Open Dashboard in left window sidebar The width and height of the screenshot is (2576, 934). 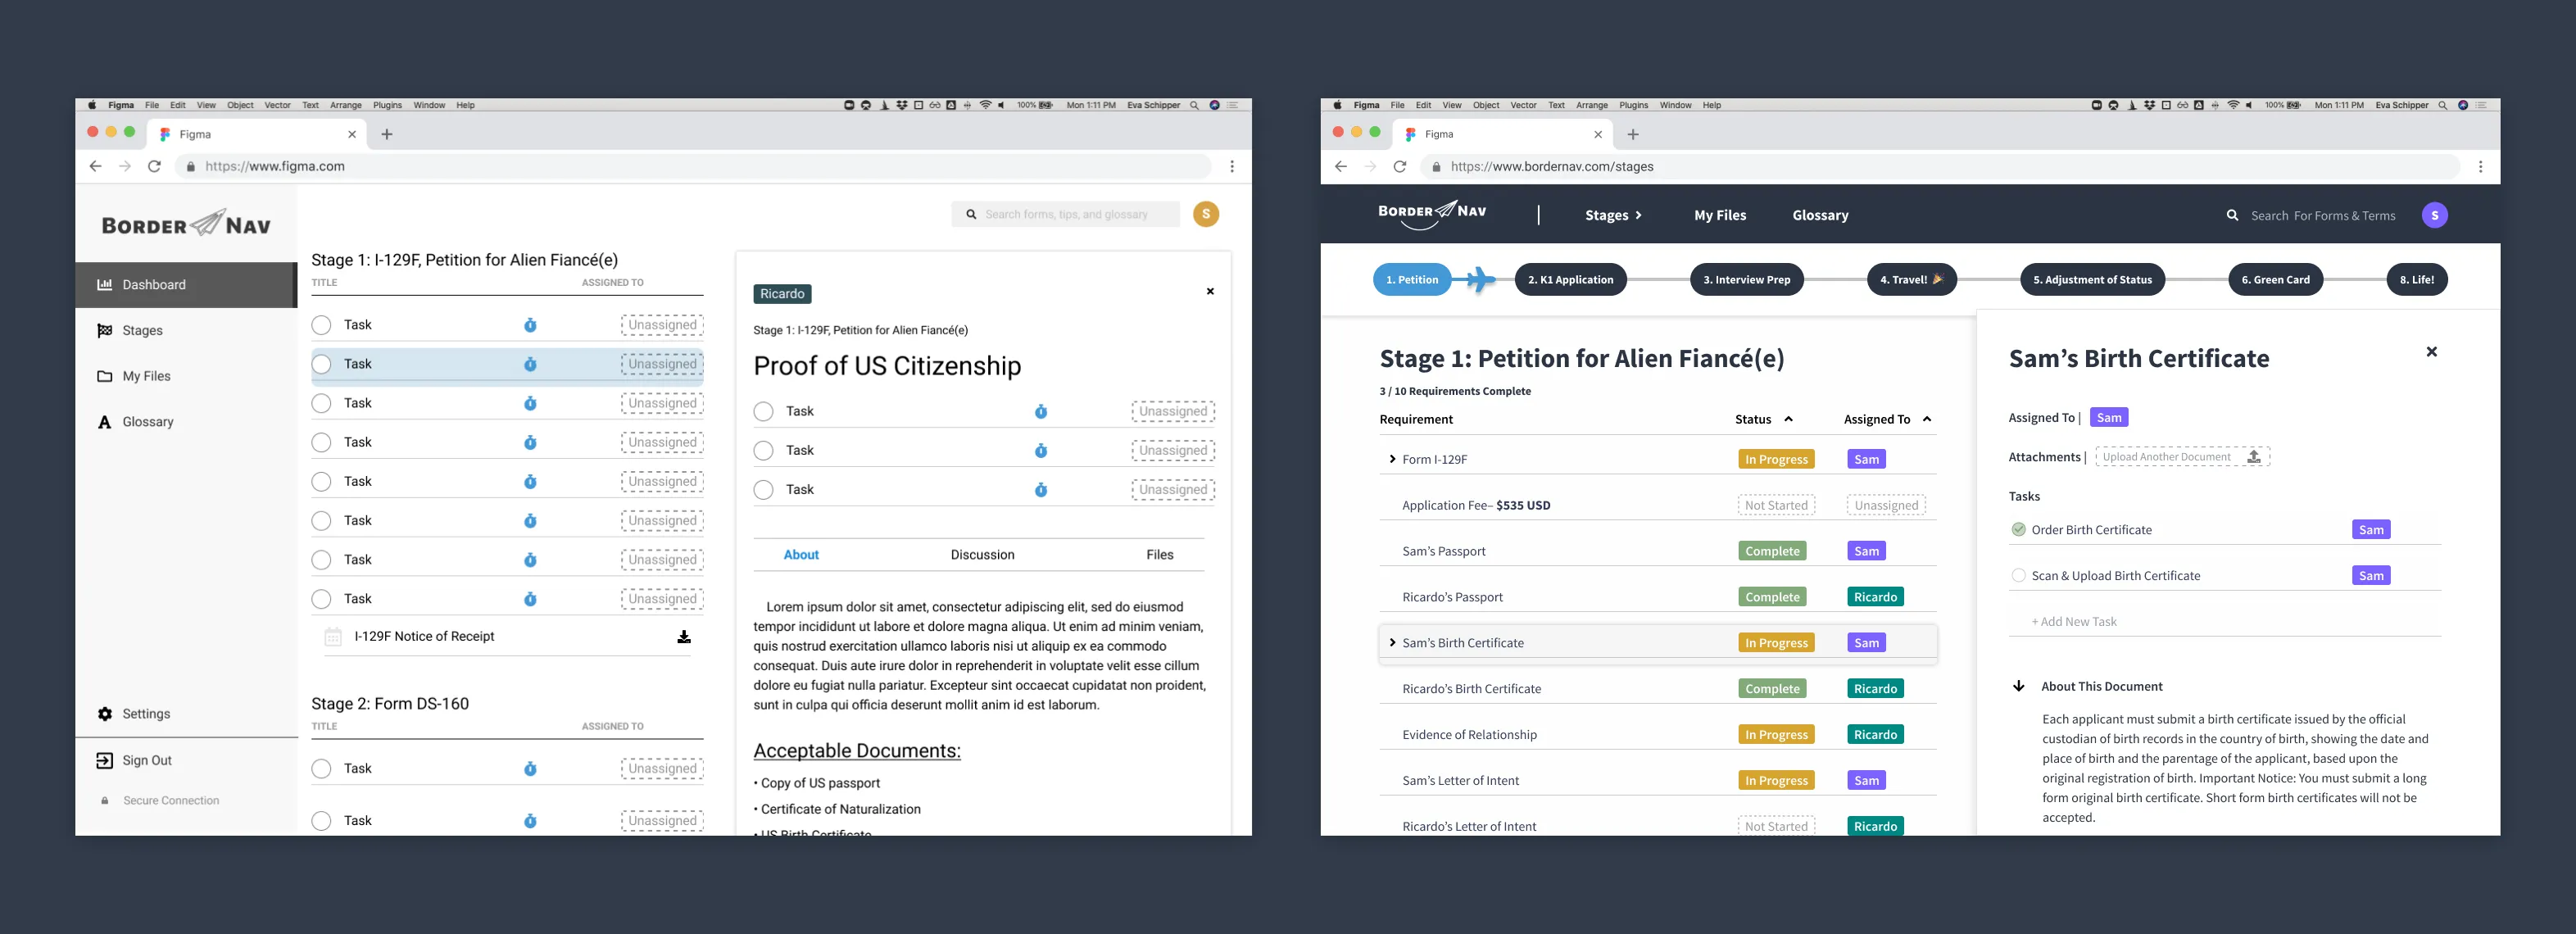tap(186, 285)
